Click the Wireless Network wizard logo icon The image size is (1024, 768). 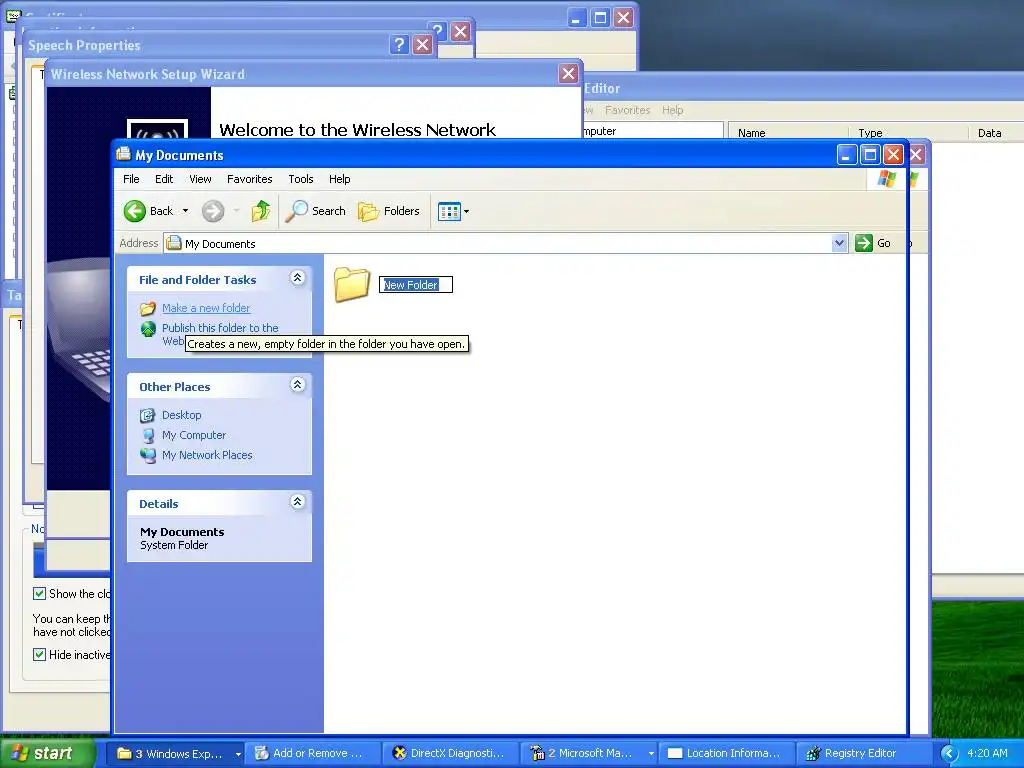[x=157, y=129]
